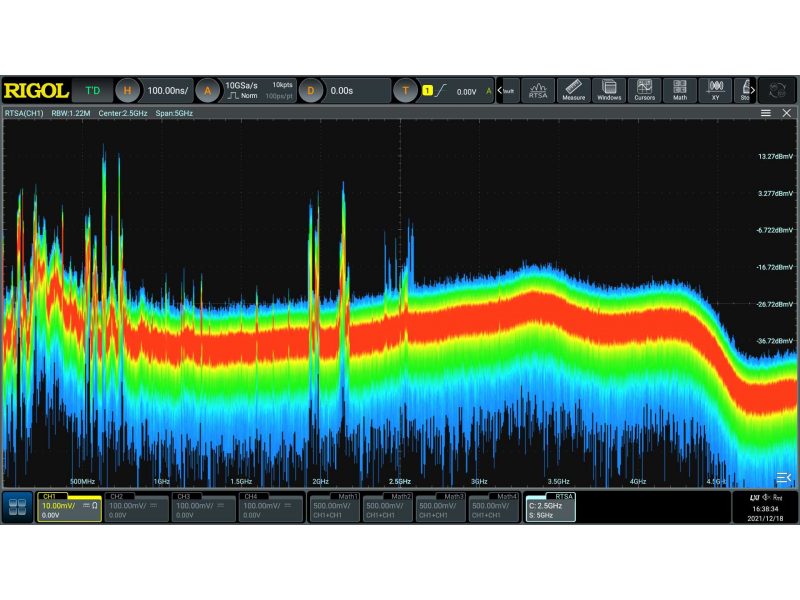Open the trigger level T settings
Image resolution: width=800 pixels, height=600 pixels.
[405, 91]
